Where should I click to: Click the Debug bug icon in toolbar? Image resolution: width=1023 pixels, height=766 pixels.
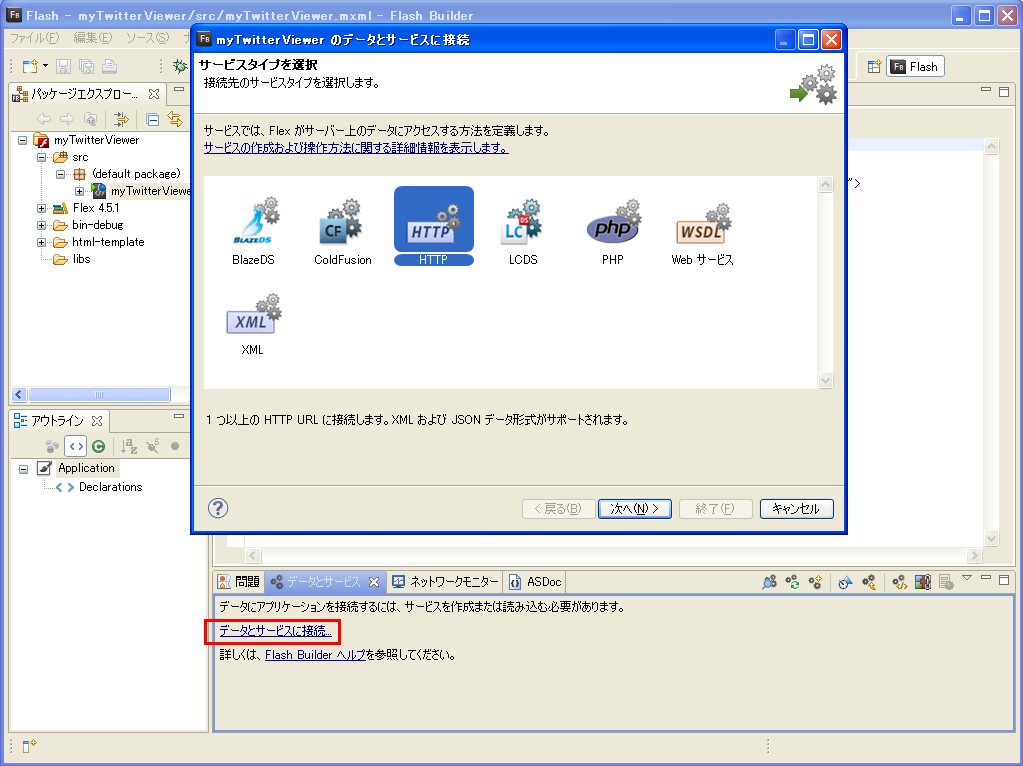coord(179,66)
